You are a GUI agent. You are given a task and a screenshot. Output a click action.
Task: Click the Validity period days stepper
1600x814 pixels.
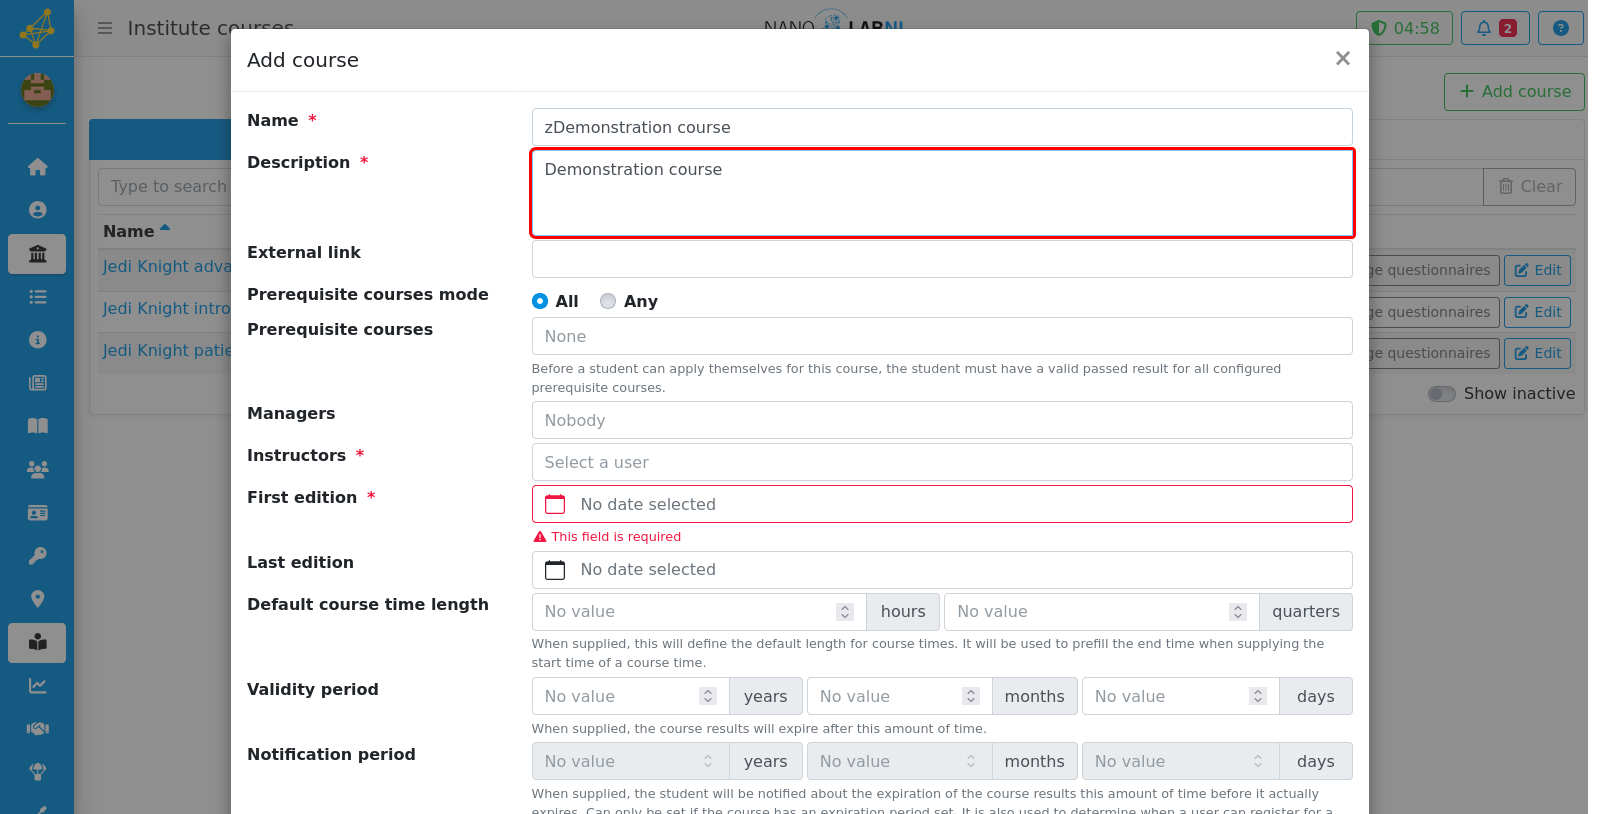tap(1258, 696)
